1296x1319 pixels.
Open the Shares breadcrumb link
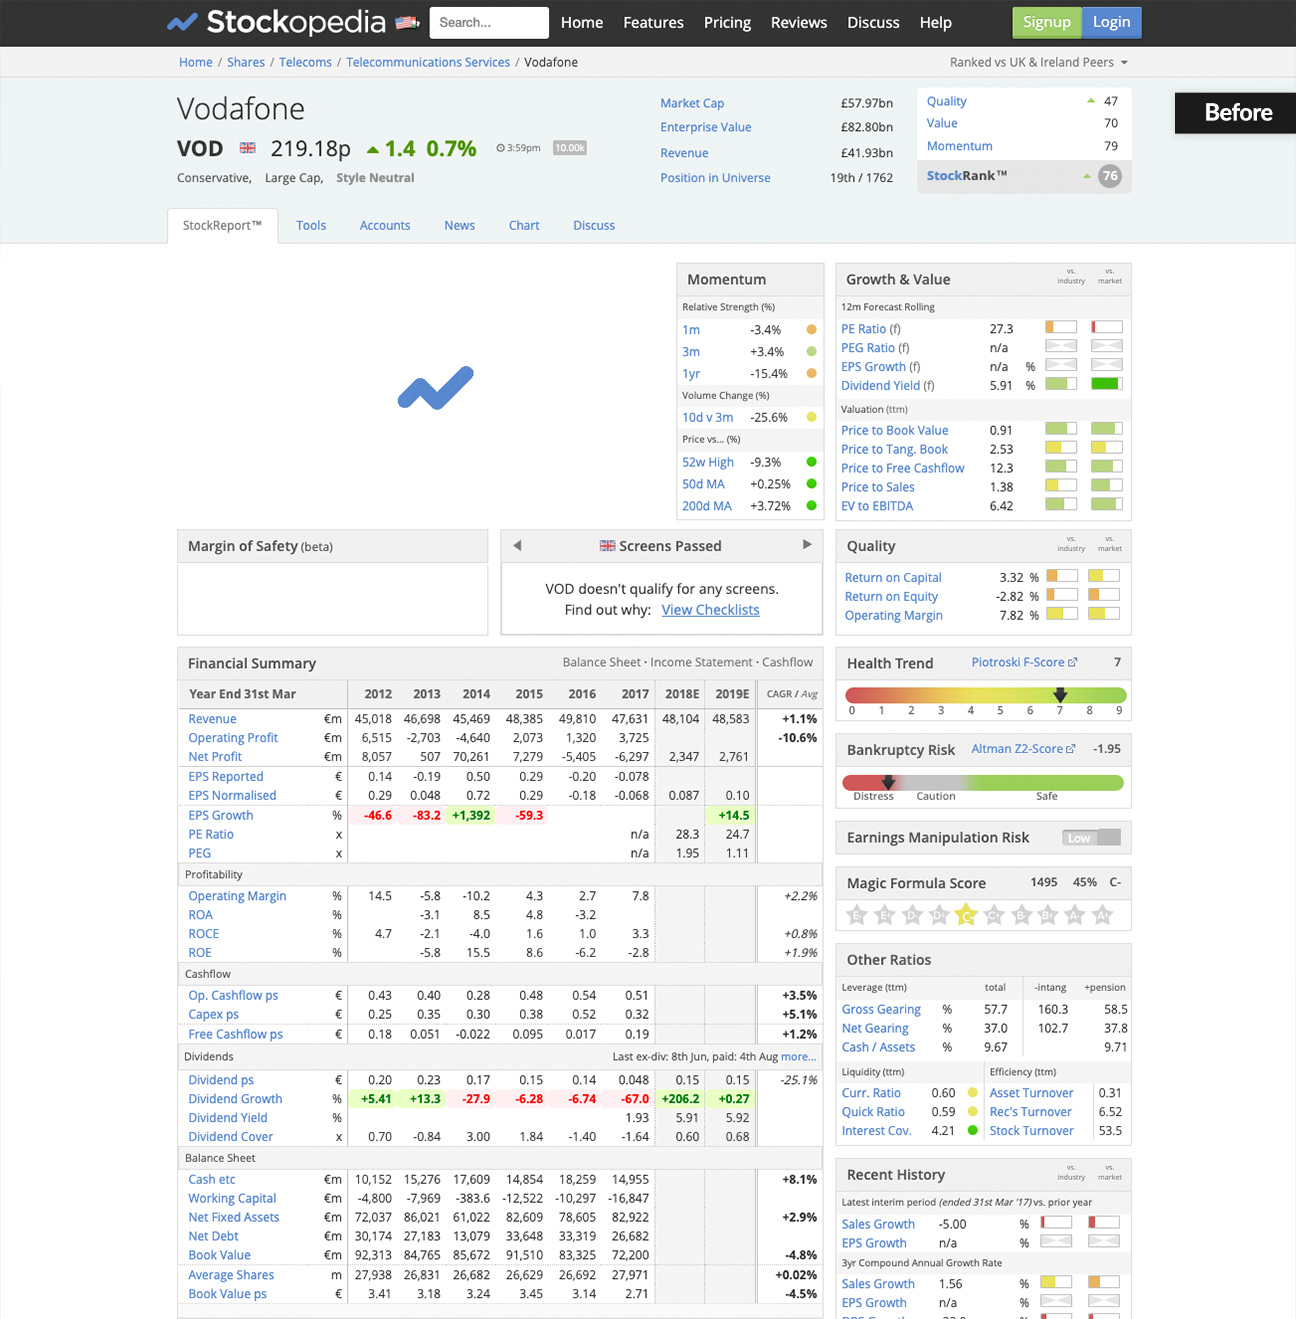coord(246,62)
